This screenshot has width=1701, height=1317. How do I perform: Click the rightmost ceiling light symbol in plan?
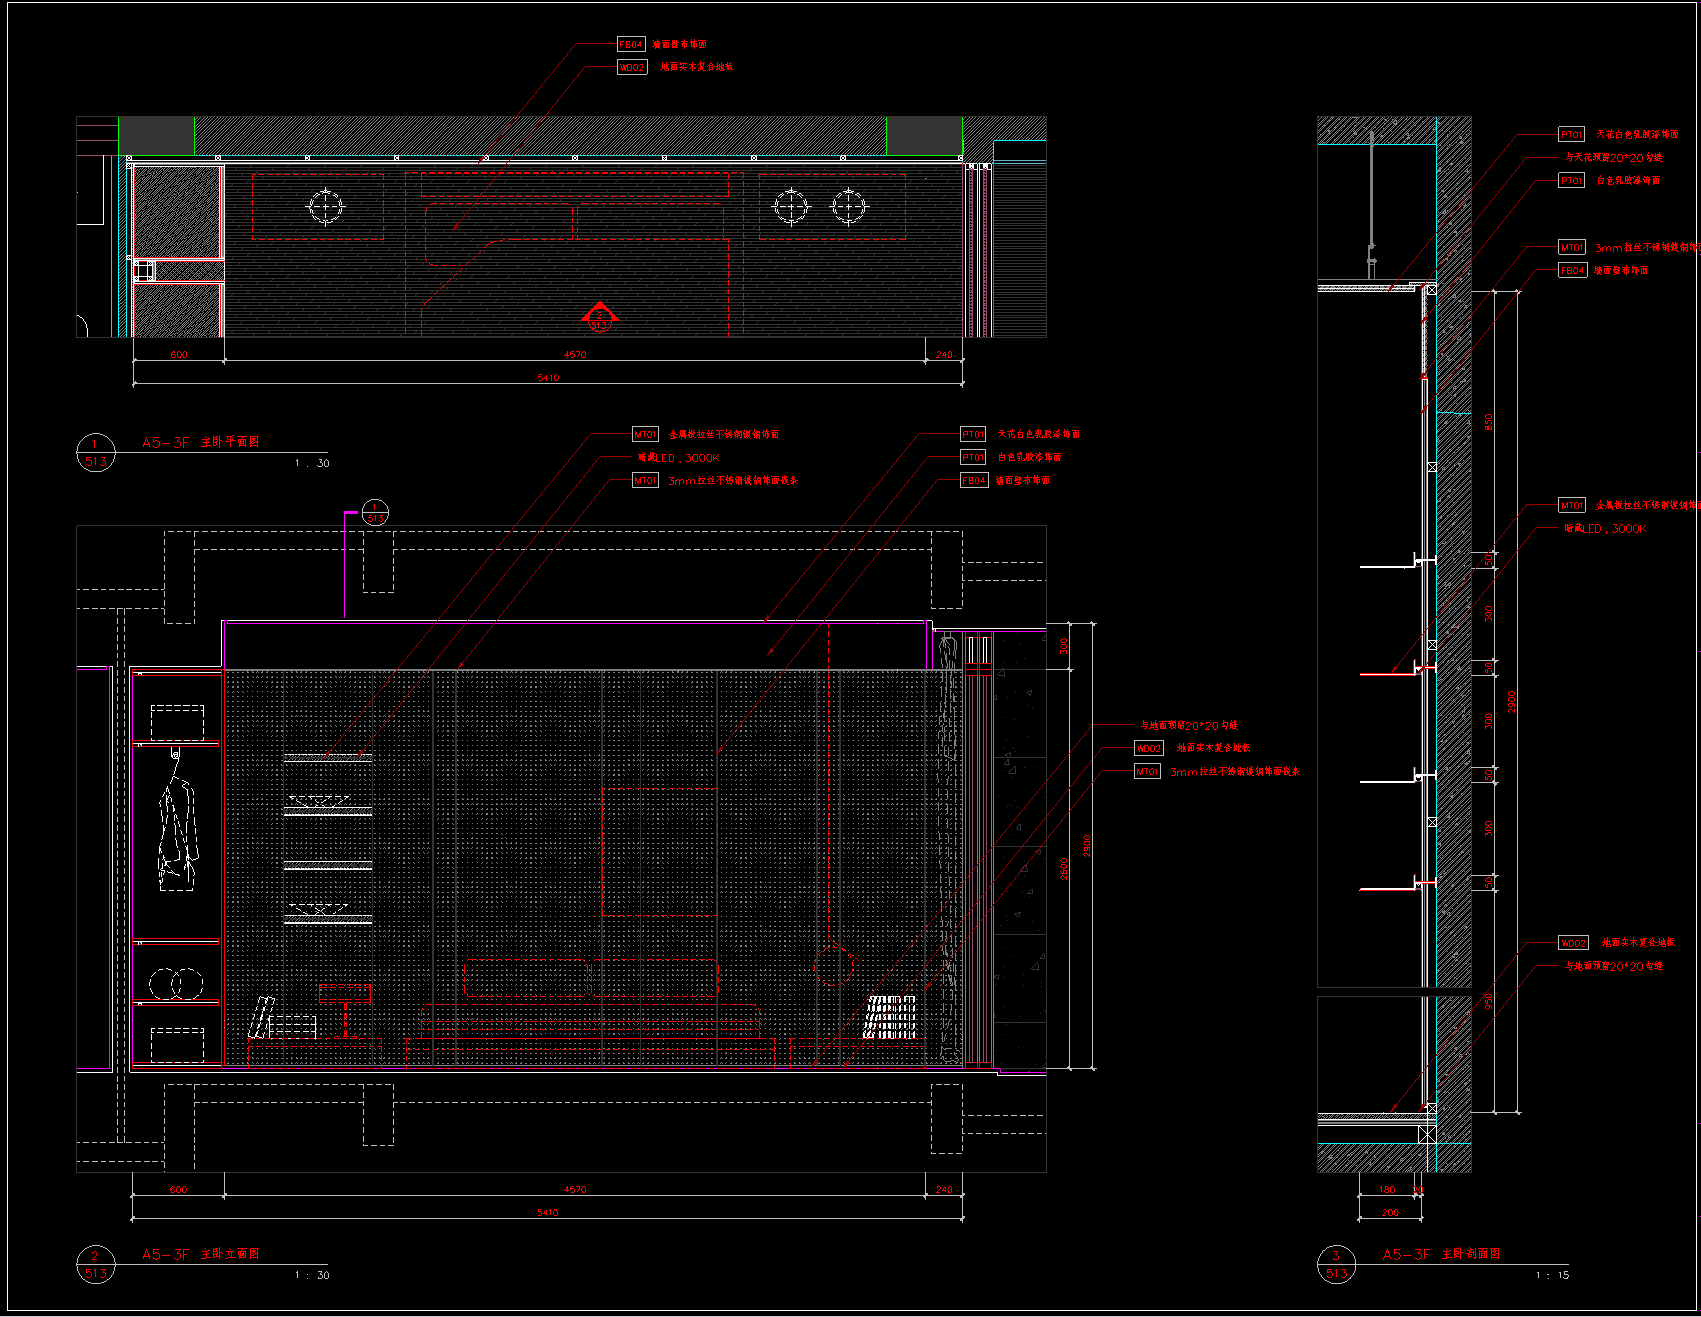(849, 207)
